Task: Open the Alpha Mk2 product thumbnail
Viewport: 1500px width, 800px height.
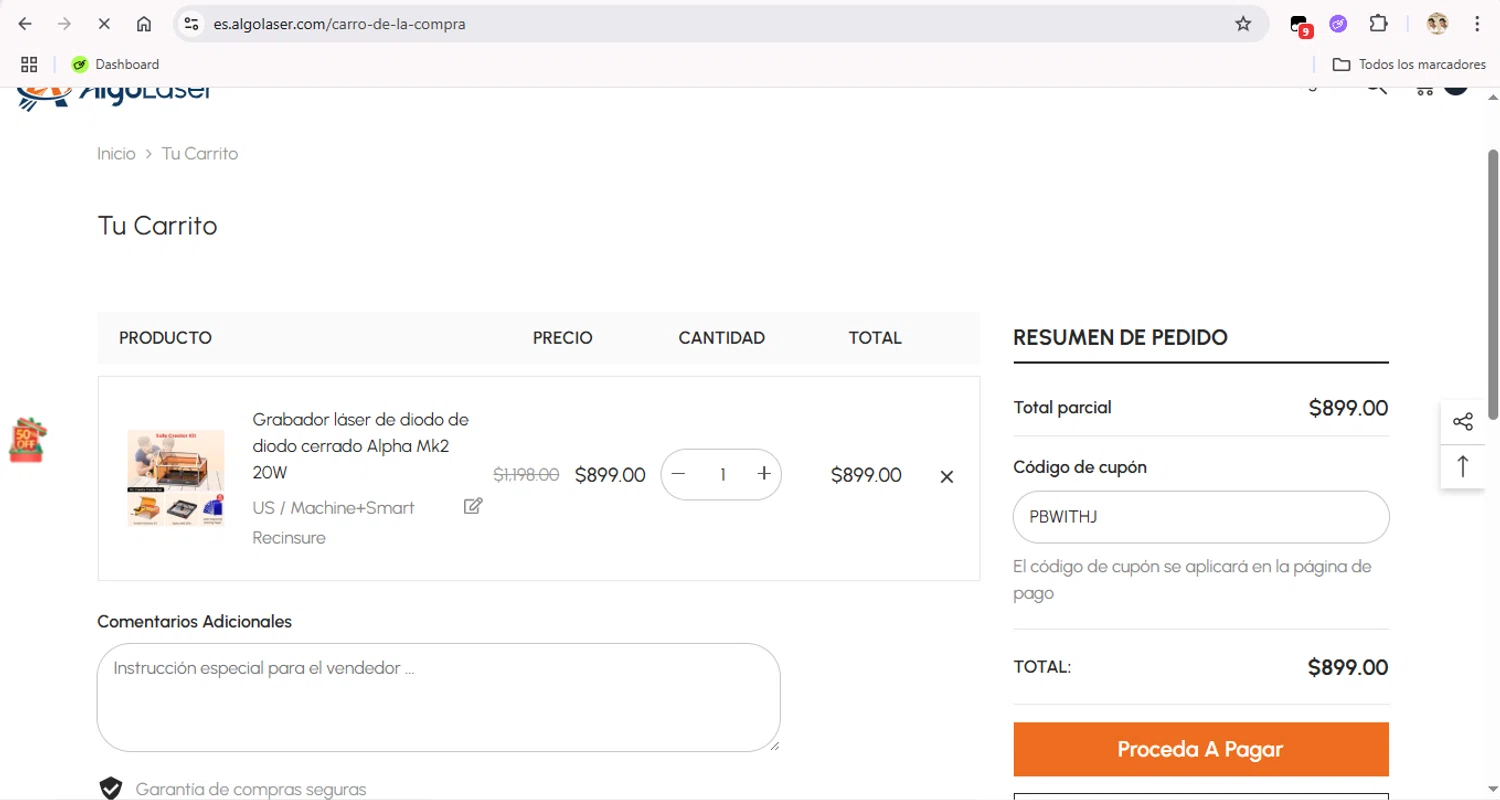Action: click(176, 478)
